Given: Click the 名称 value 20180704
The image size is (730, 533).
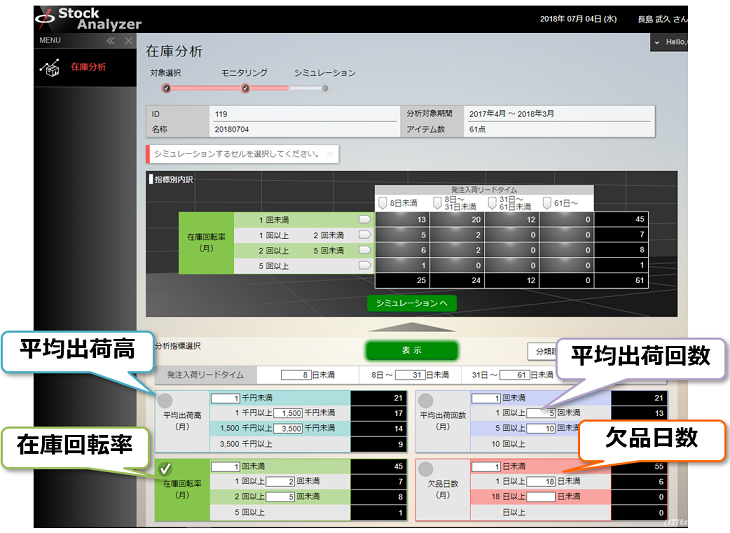Looking at the screenshot, I should point(232,129).
